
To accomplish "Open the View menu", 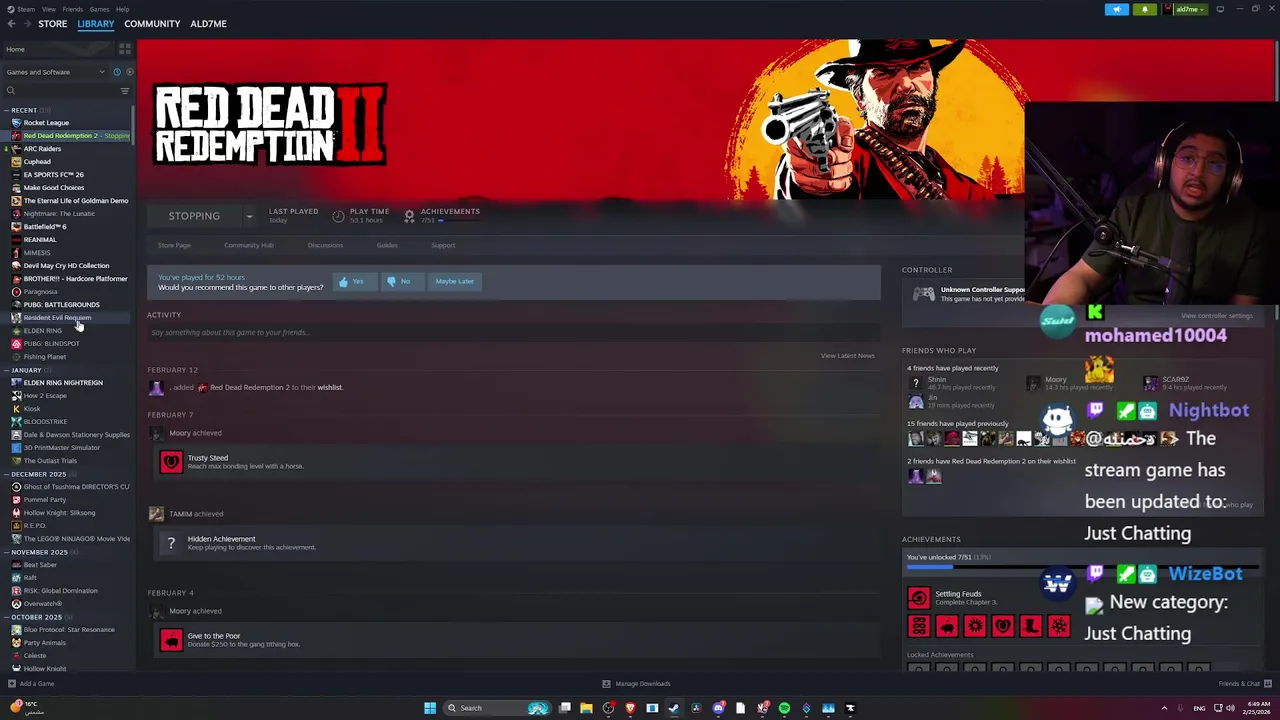I will 48,9.
